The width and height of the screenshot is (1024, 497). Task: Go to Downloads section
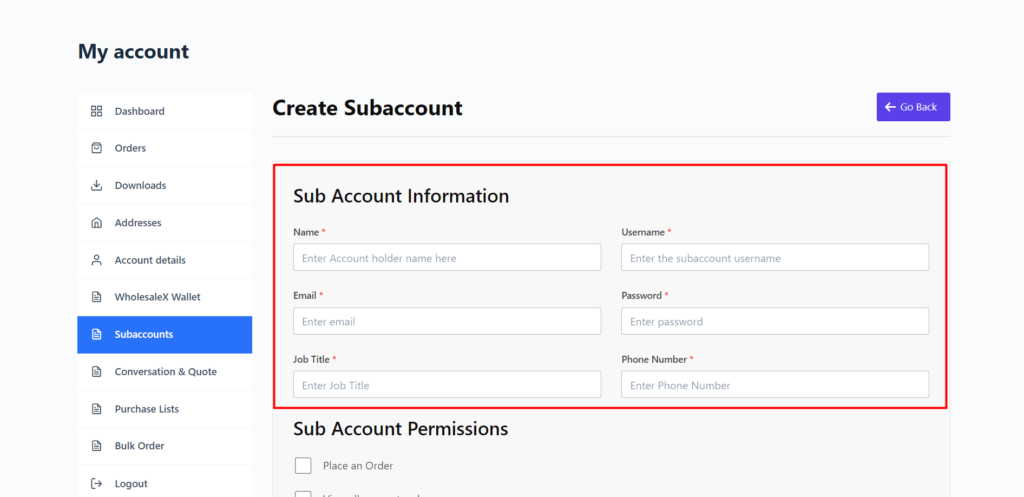165,185
